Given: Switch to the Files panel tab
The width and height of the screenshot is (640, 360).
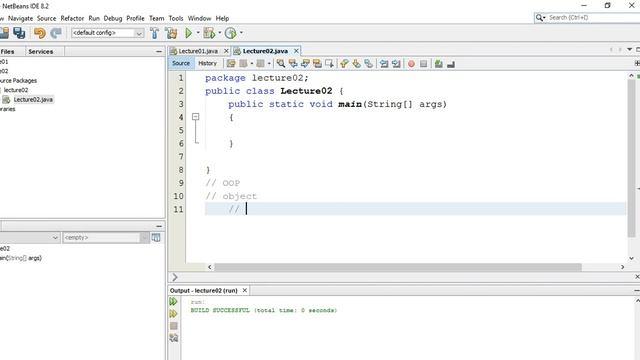Looking at the screenshot, I should (7, 51).
